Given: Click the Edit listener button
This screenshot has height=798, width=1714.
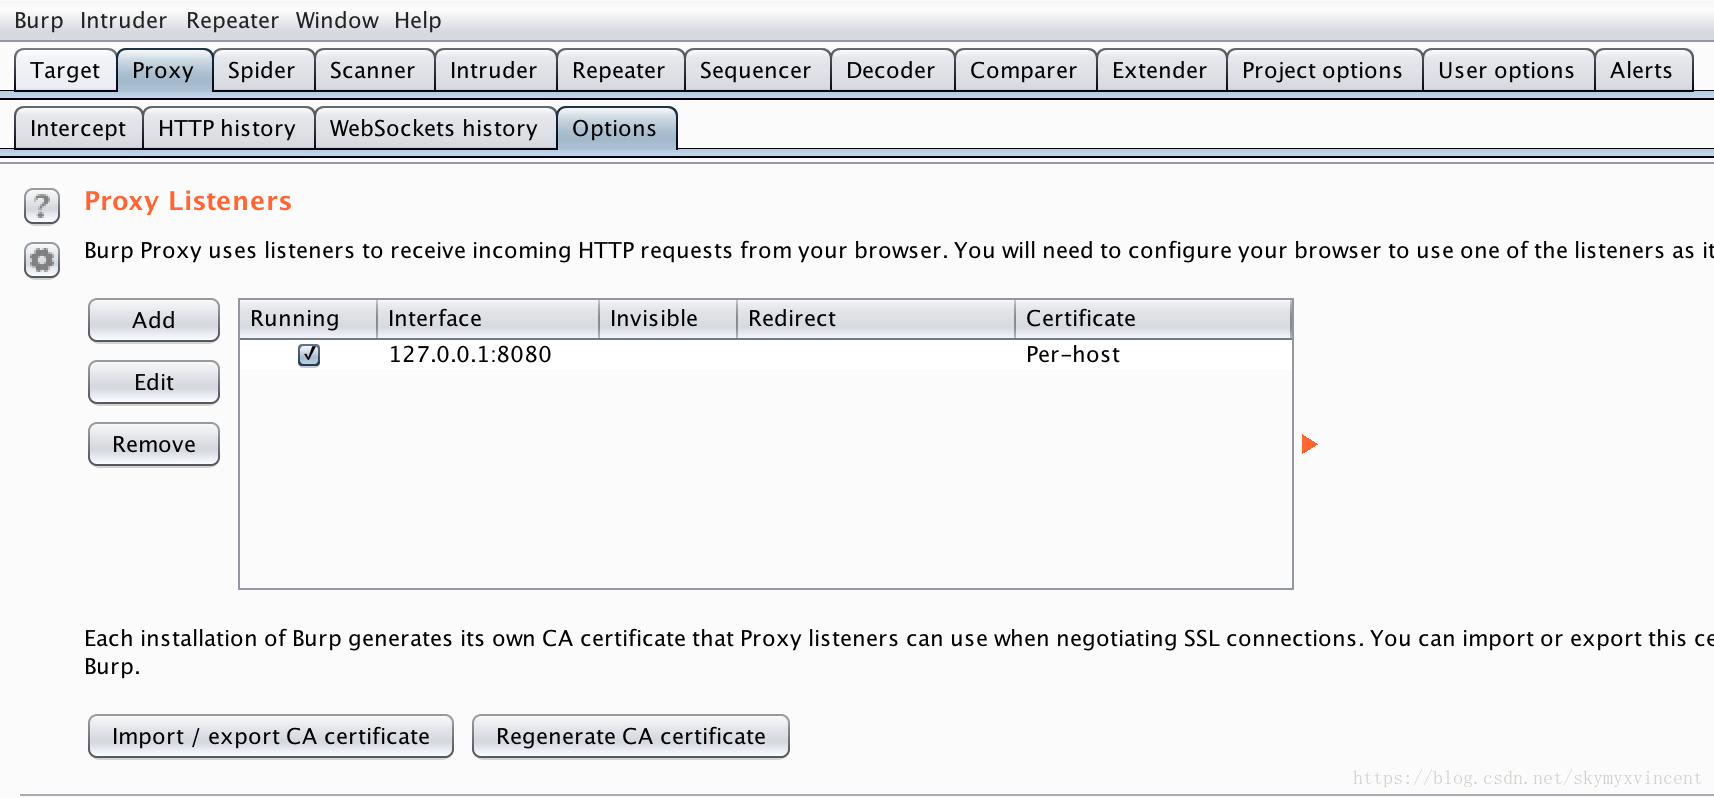Looking at the screenshot, I should (x=154, y=382).
